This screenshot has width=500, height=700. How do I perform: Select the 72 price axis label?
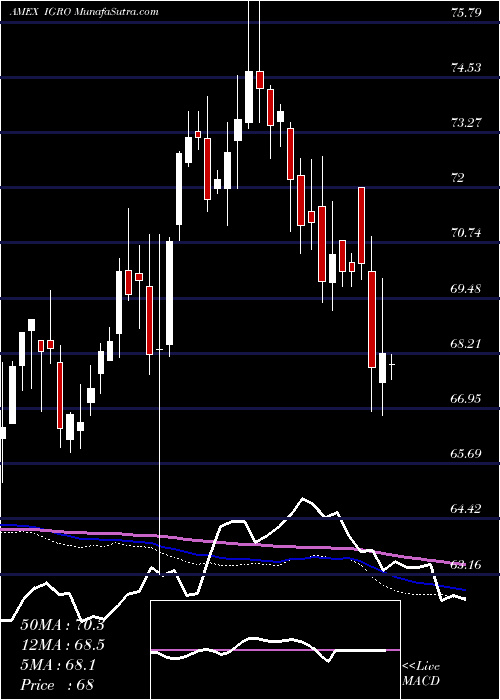coord(458,178)
